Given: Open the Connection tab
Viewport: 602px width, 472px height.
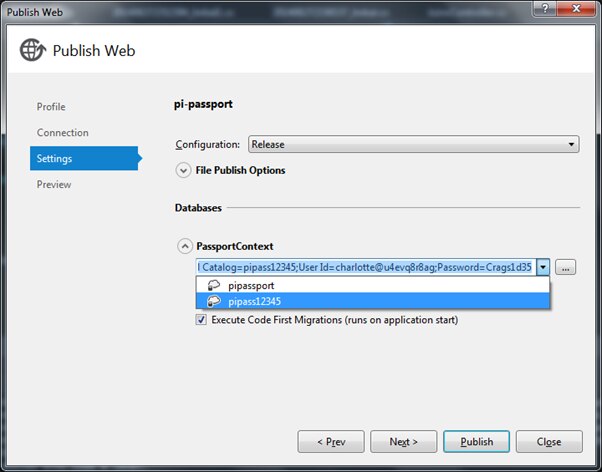Looking at the screenshot, I should pos(62,133).
